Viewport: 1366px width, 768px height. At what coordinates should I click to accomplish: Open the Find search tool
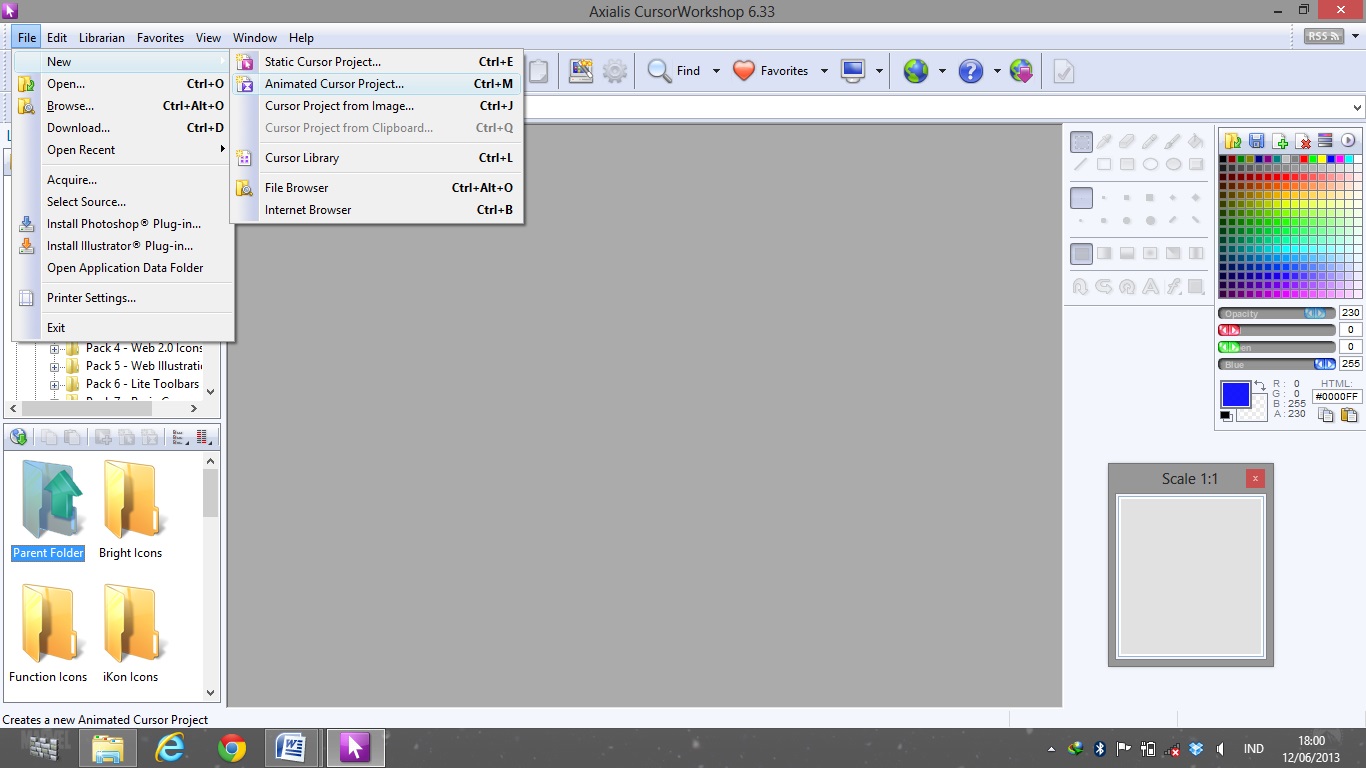coord(659,70)
